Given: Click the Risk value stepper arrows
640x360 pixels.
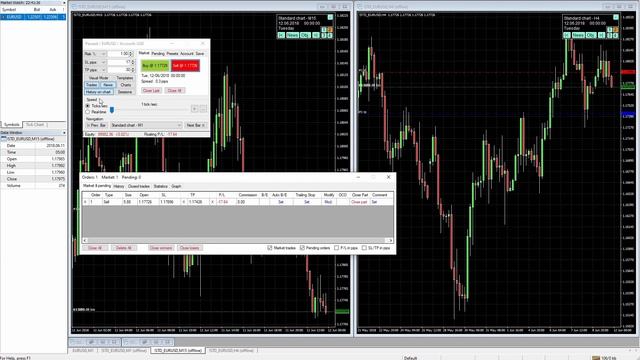Looking at the screenshot, I should click(x=131, y=54).
